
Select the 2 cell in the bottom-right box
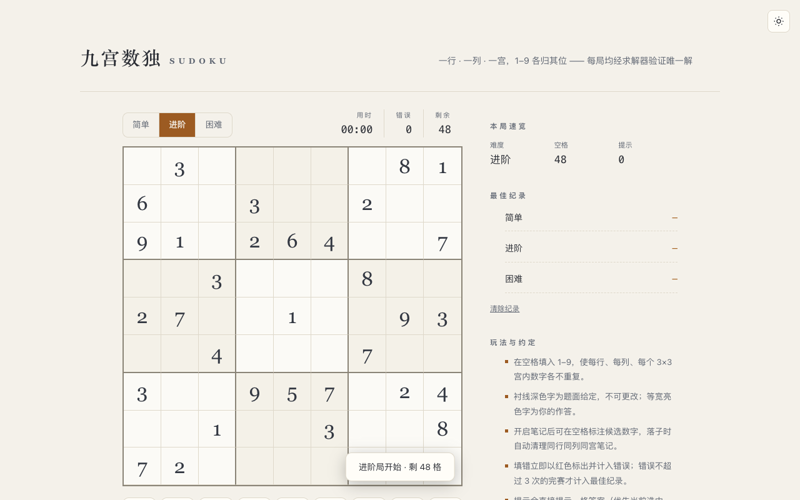click(x=405, y=392)
